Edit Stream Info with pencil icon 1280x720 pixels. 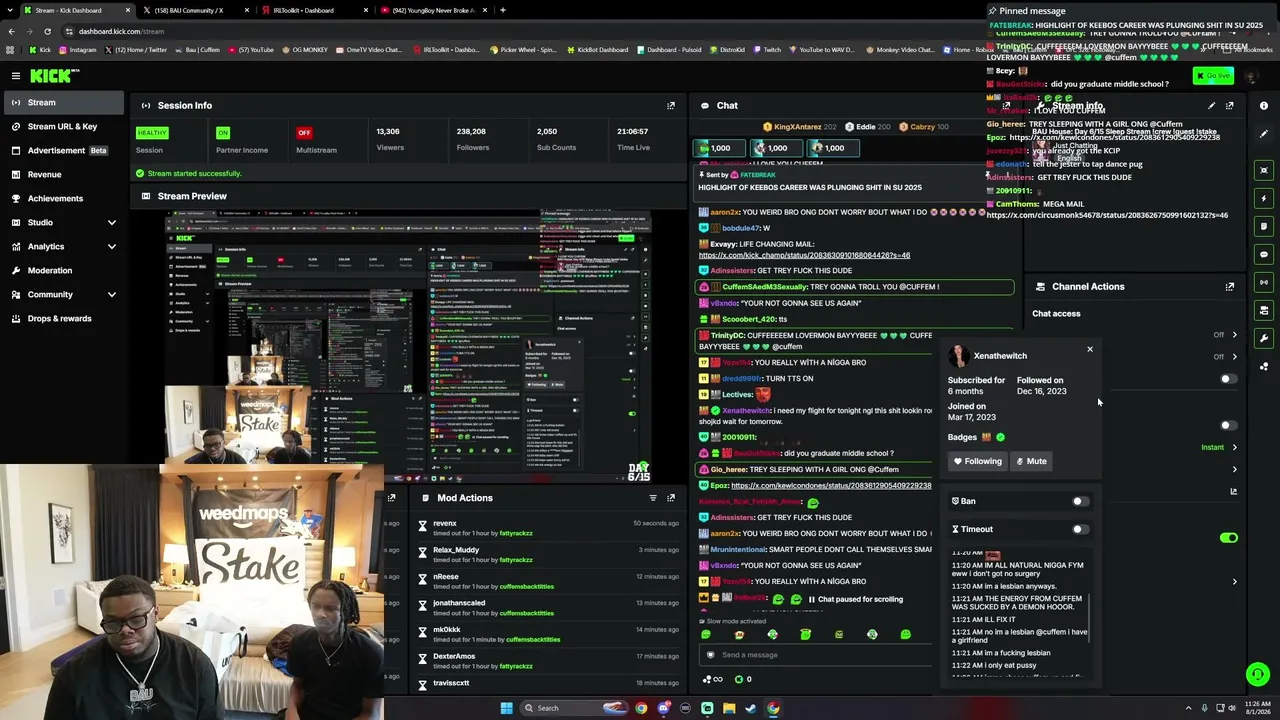[x=1212, y=105]
